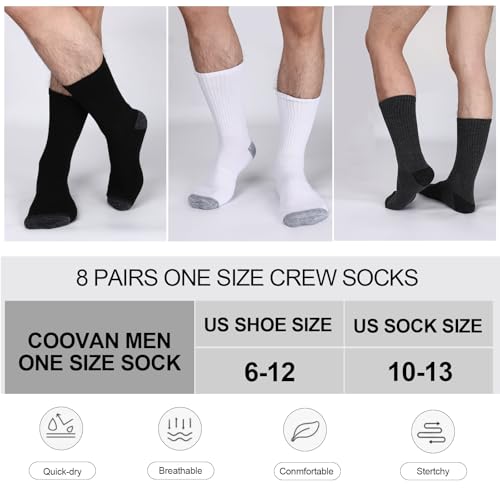Select the Conmfortable label pill
The height and width of the screenshot is (500, 500).
click(x=307, y=471)
